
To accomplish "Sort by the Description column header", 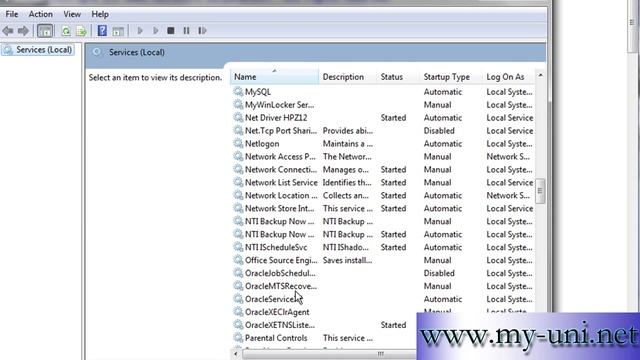I will pos(348,77).
